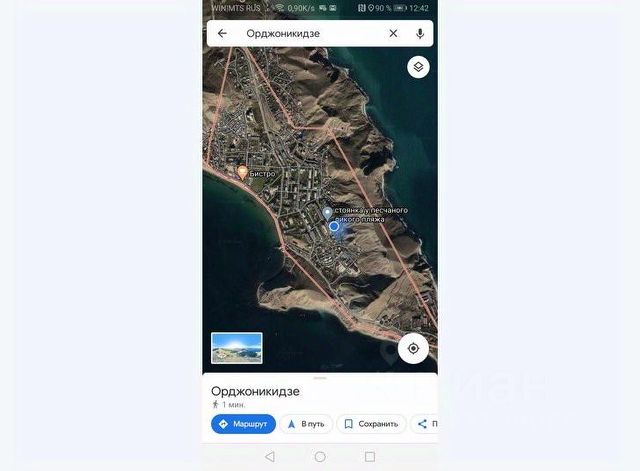The width and height of the screenshot is (640, 471).
Task: Tap the parking location pin marker
Action: (x=327, y=213)
